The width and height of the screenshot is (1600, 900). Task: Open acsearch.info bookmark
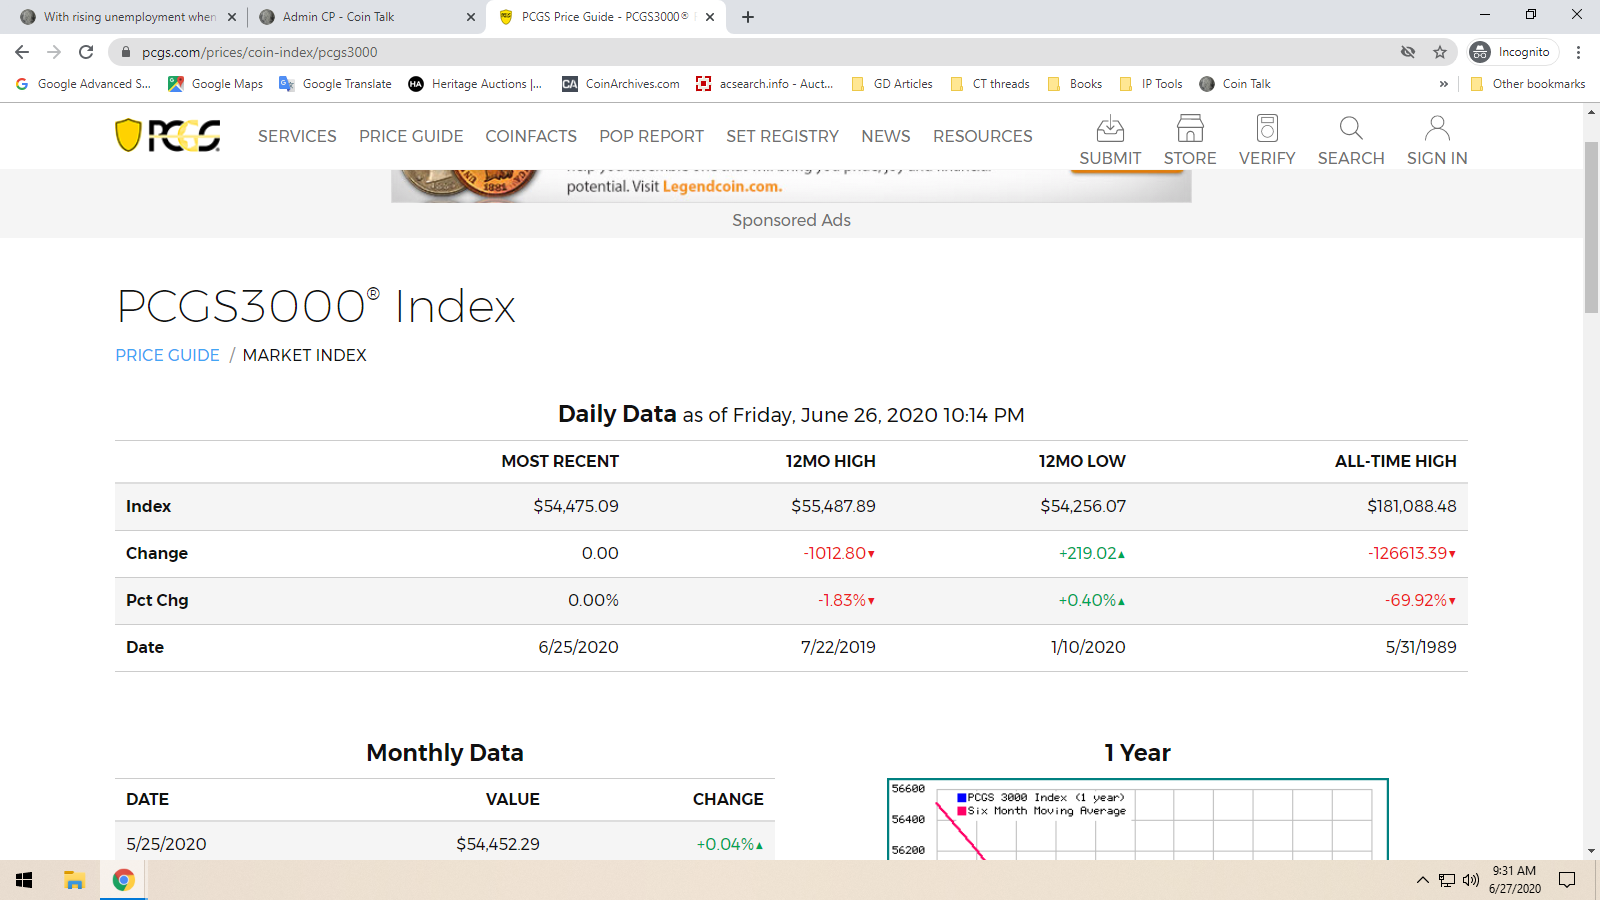[765, 84]
